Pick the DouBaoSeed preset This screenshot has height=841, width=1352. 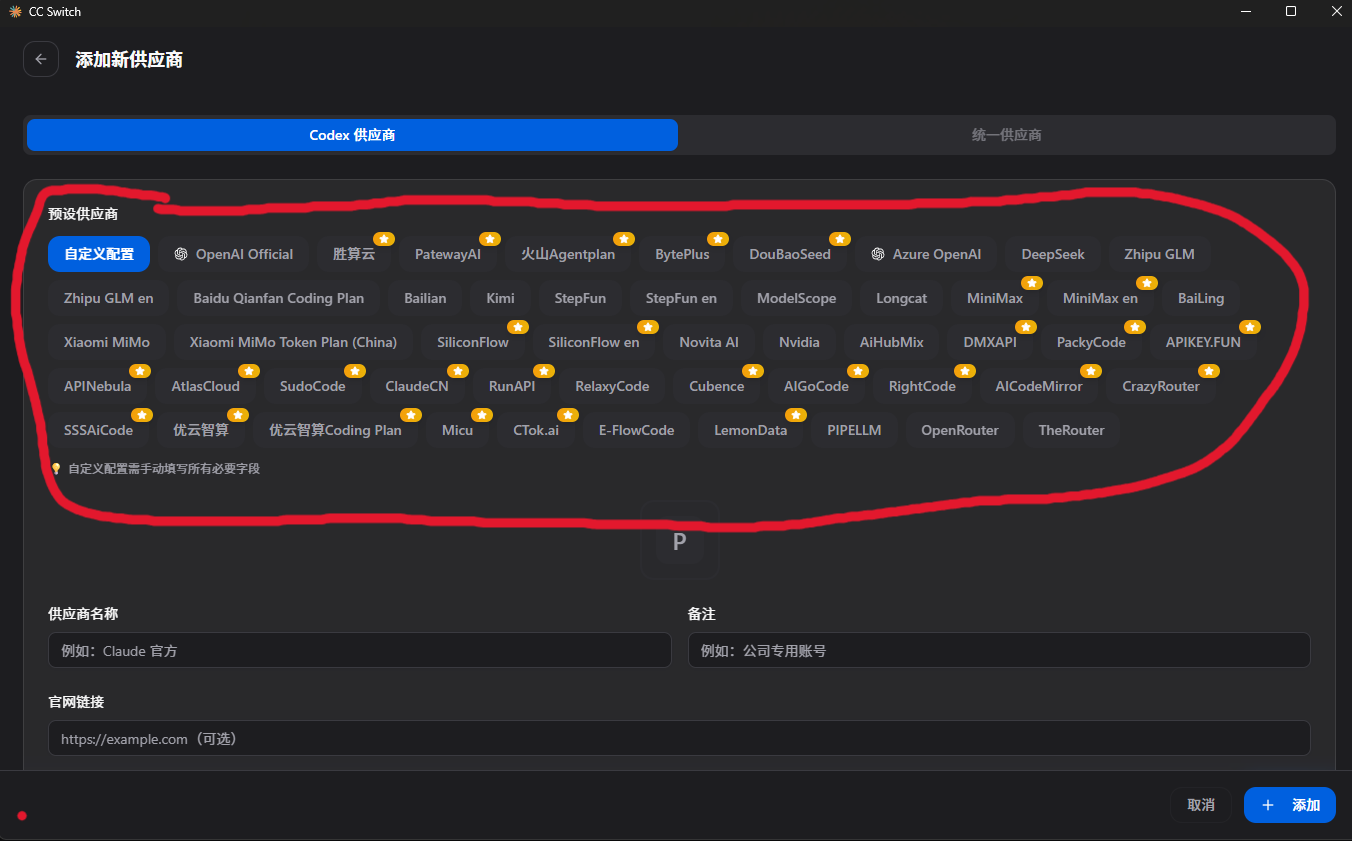(x=790, y=254)
